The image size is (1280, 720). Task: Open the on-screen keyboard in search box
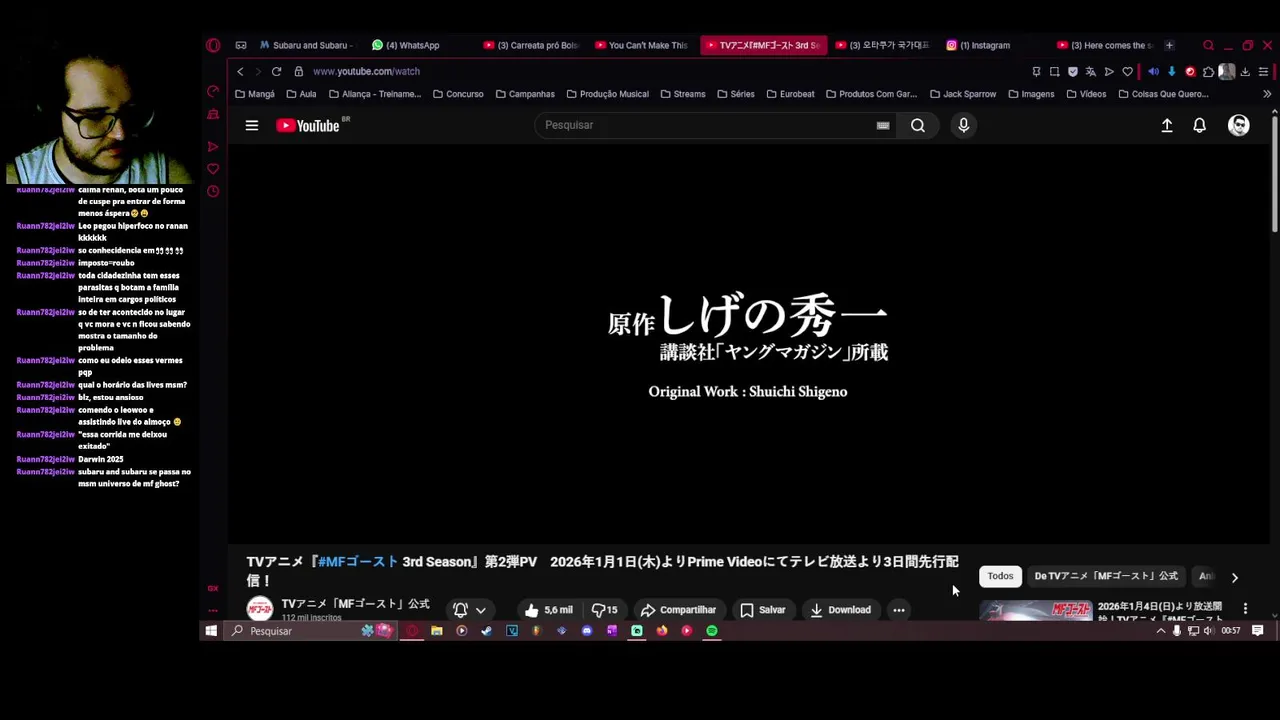[x=883, y=125]
